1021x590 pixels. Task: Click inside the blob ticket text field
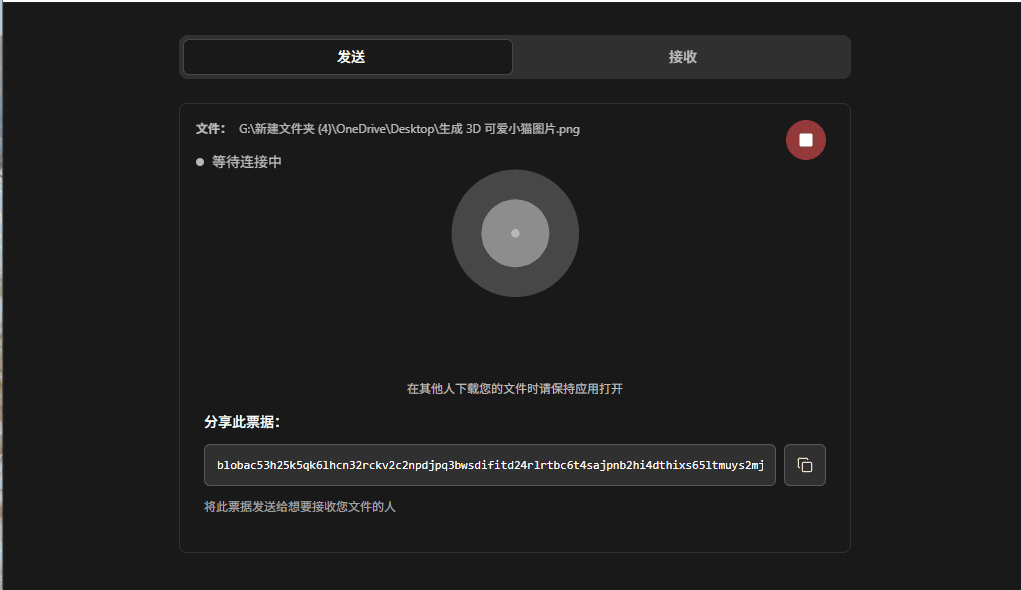pos(489,465)
